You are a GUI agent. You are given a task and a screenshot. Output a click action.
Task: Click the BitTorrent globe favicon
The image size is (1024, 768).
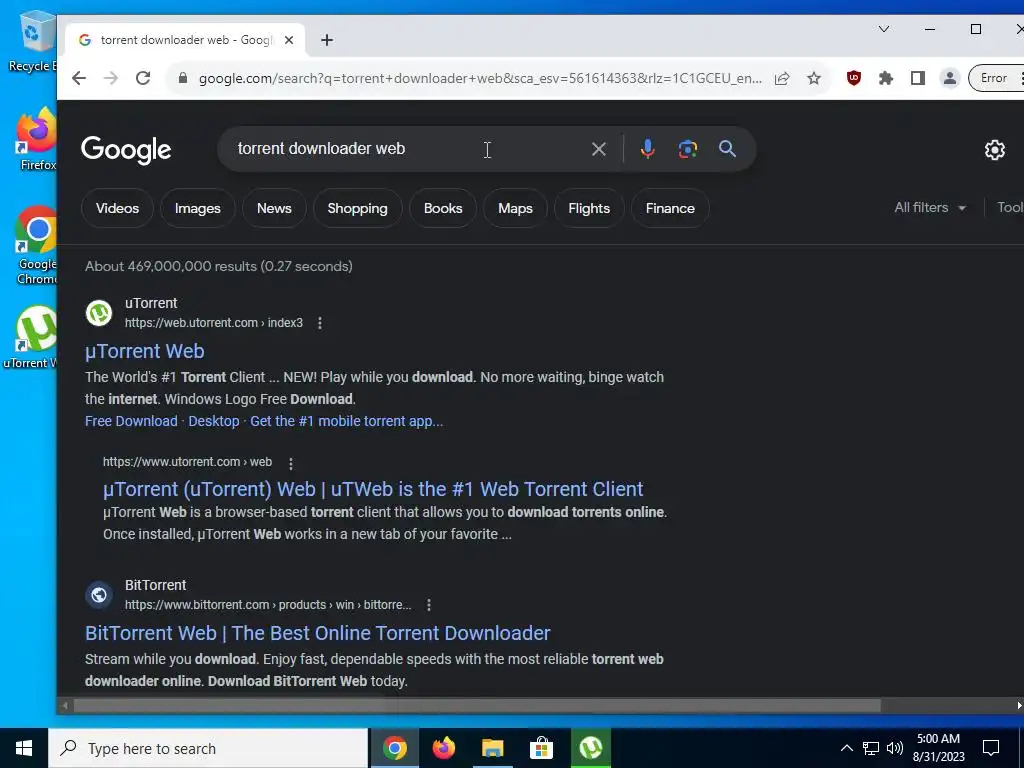pyautogui.click(x=99, y=595)
